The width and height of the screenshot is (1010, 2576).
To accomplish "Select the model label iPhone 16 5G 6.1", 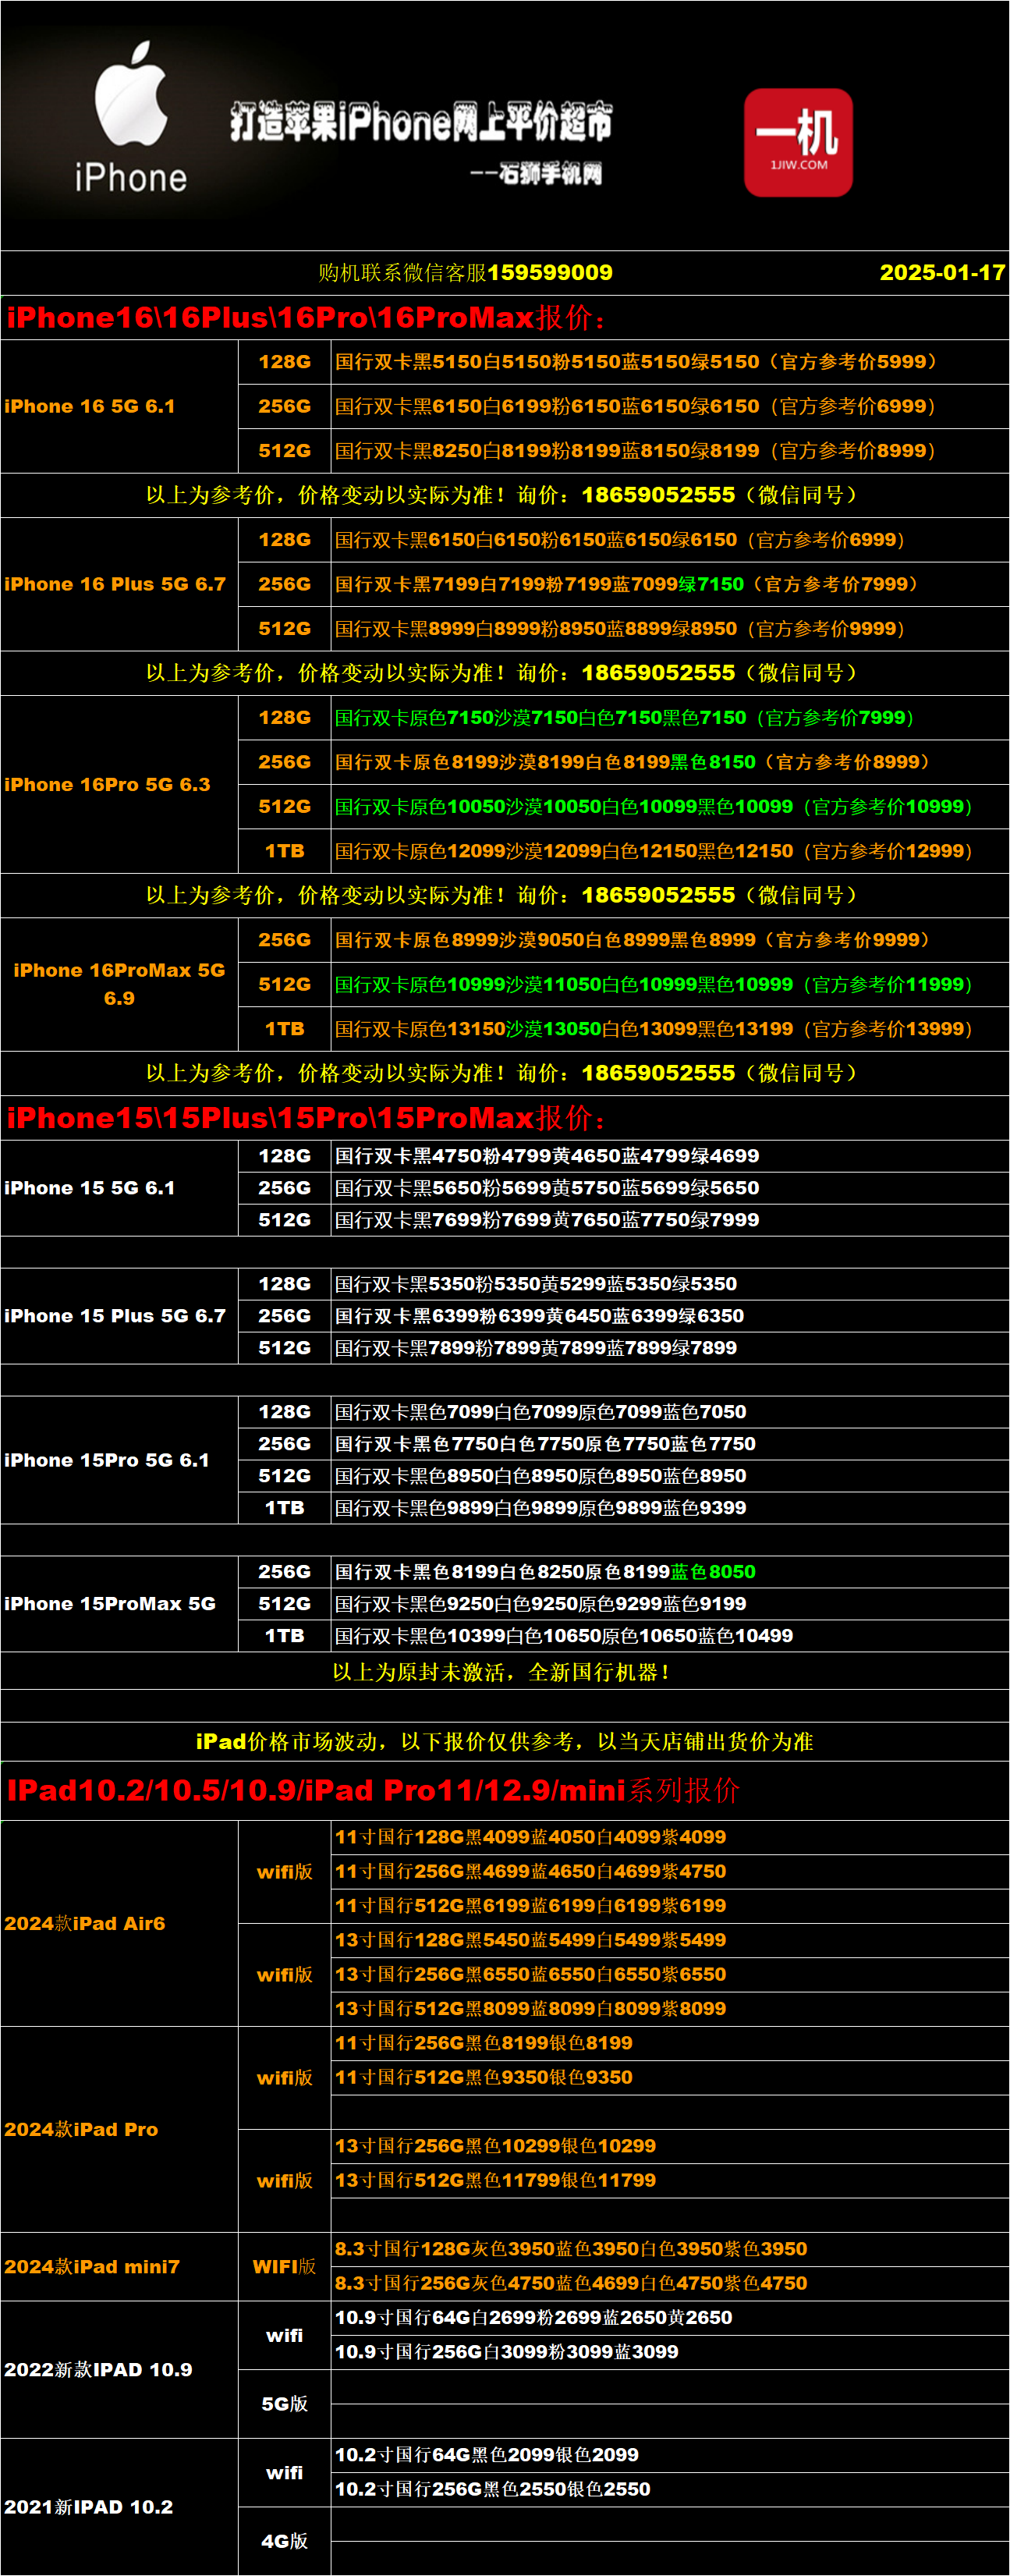I will click(x=90, y=406).
